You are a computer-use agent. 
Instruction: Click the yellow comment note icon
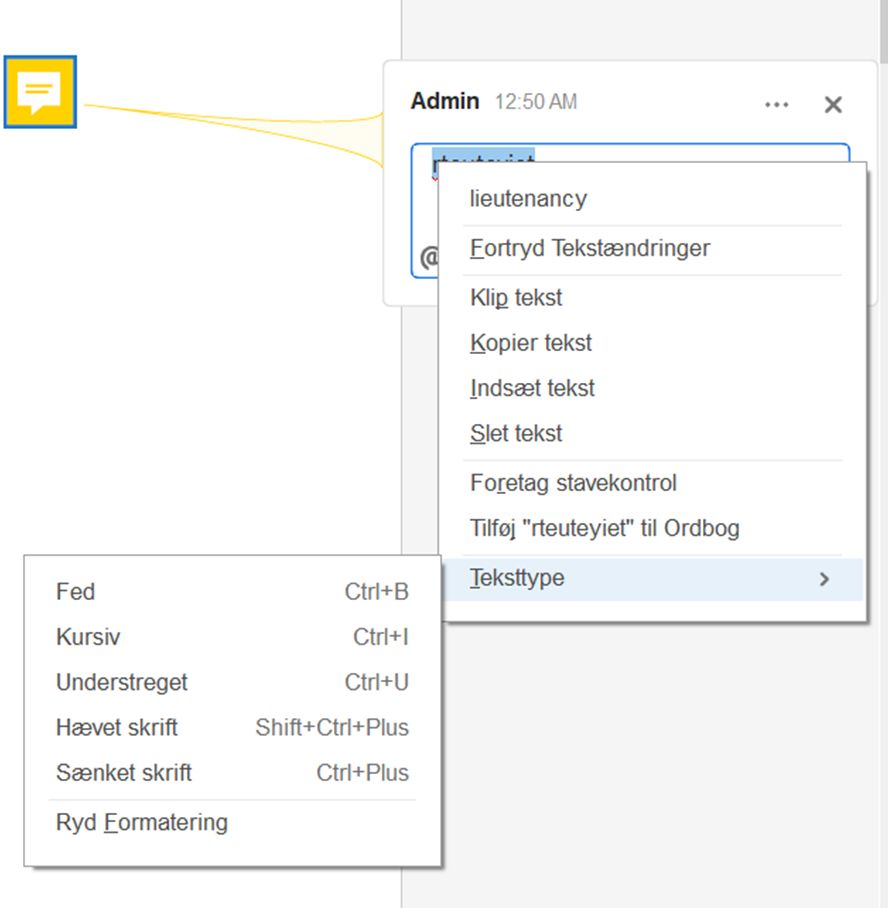40,92
